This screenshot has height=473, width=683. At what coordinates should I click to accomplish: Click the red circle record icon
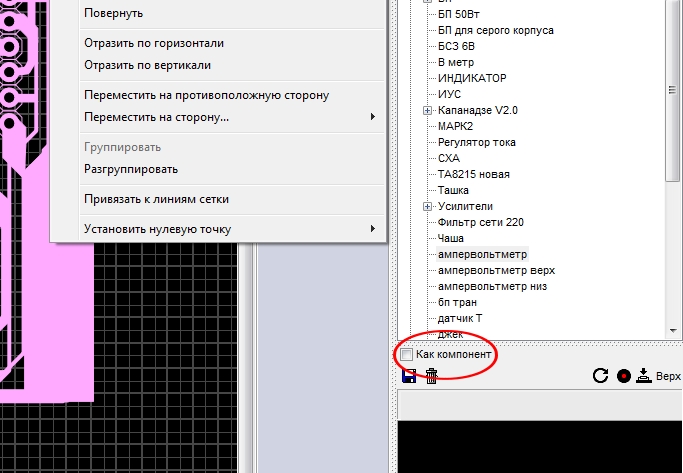click(623, 376)
